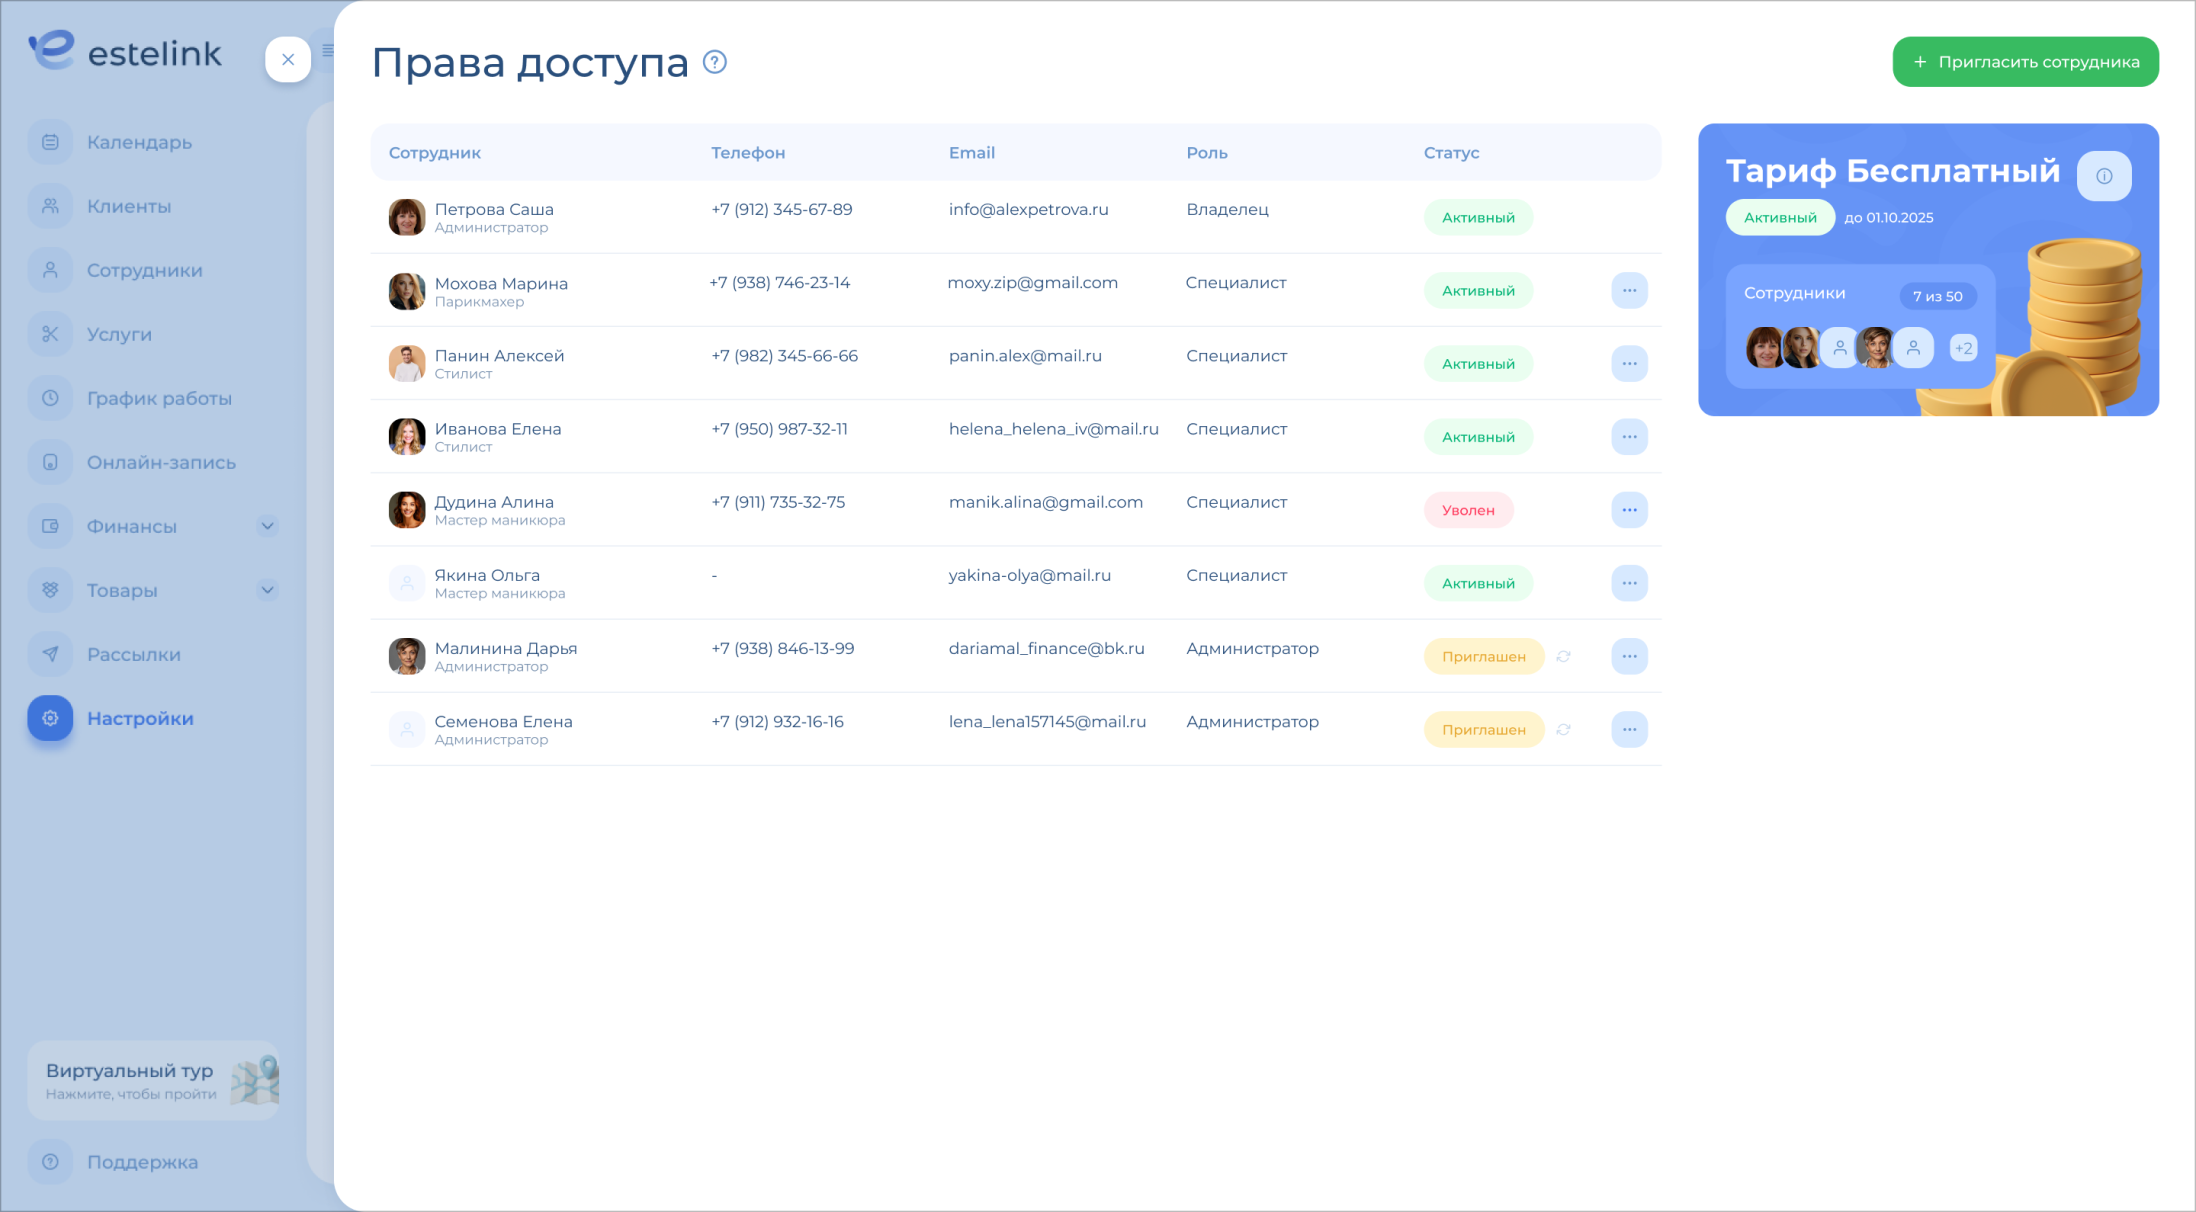Screen dimensions: 2196x1212
Task: Click Активный badge for Петрова Саша
Action: [1478, 218]
